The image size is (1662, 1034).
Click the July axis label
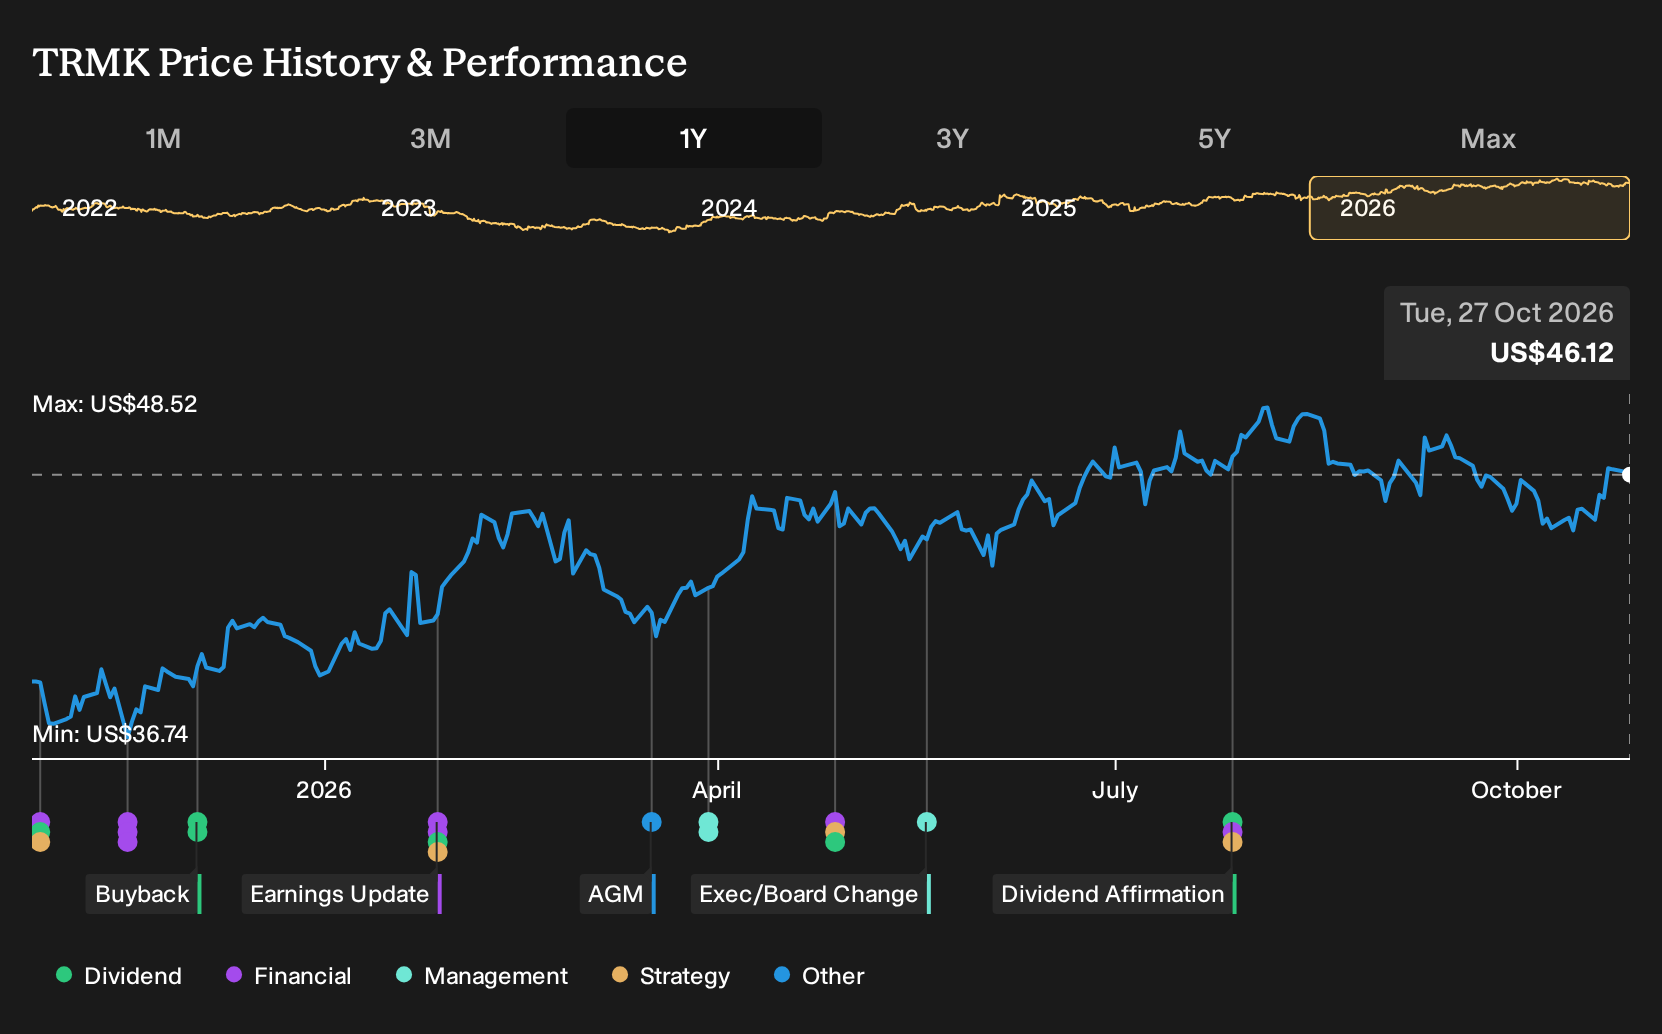pyautogui.click(x=1115, y=790)
